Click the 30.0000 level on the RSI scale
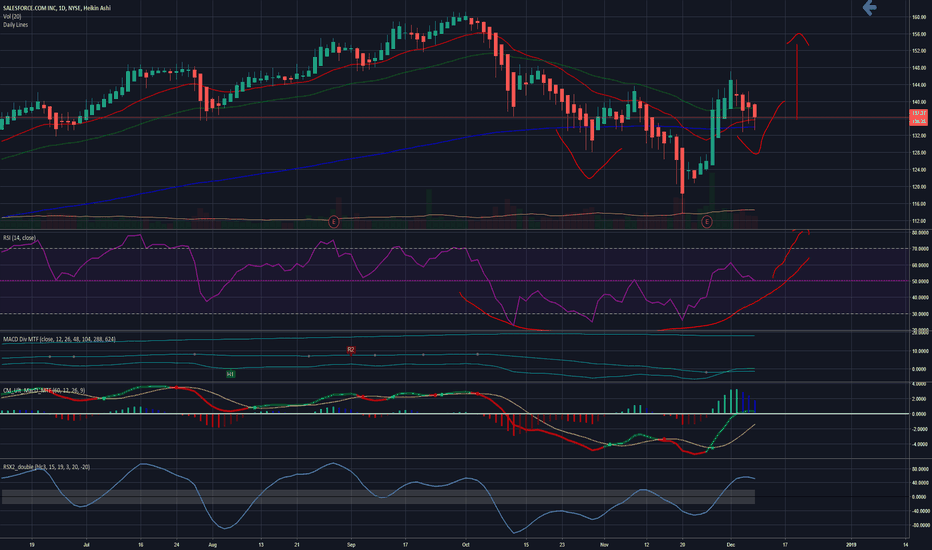 click(x=920, y=314)
